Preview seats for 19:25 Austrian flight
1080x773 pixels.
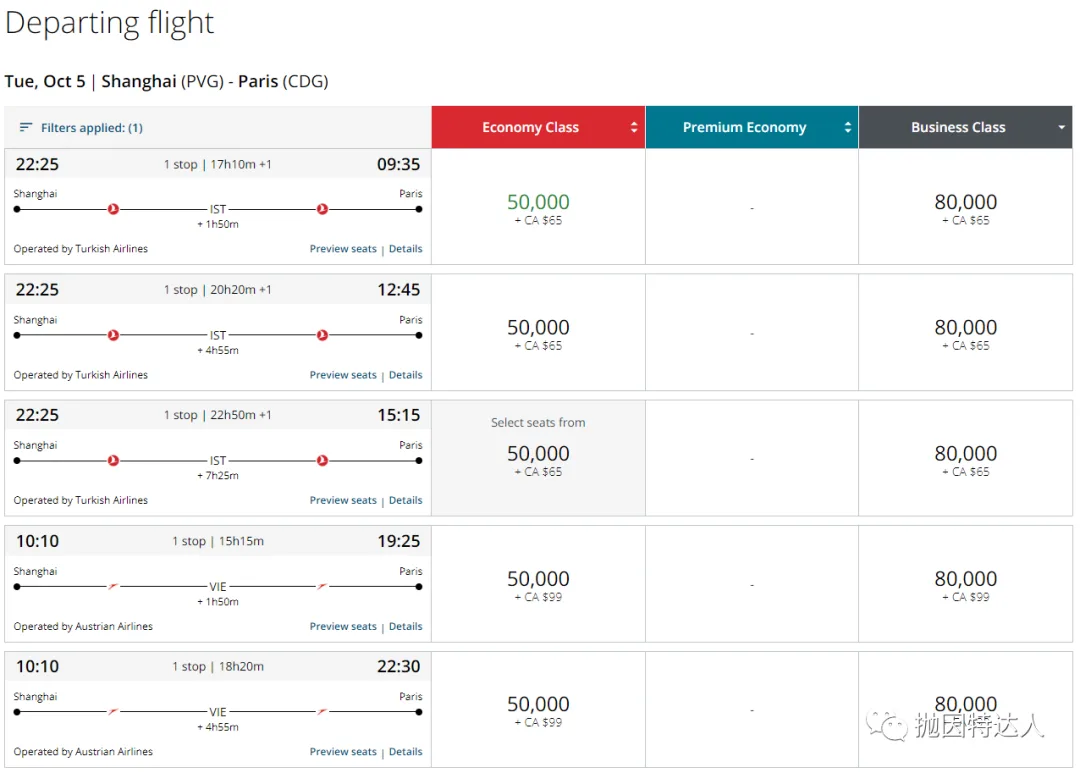[343, 626]
